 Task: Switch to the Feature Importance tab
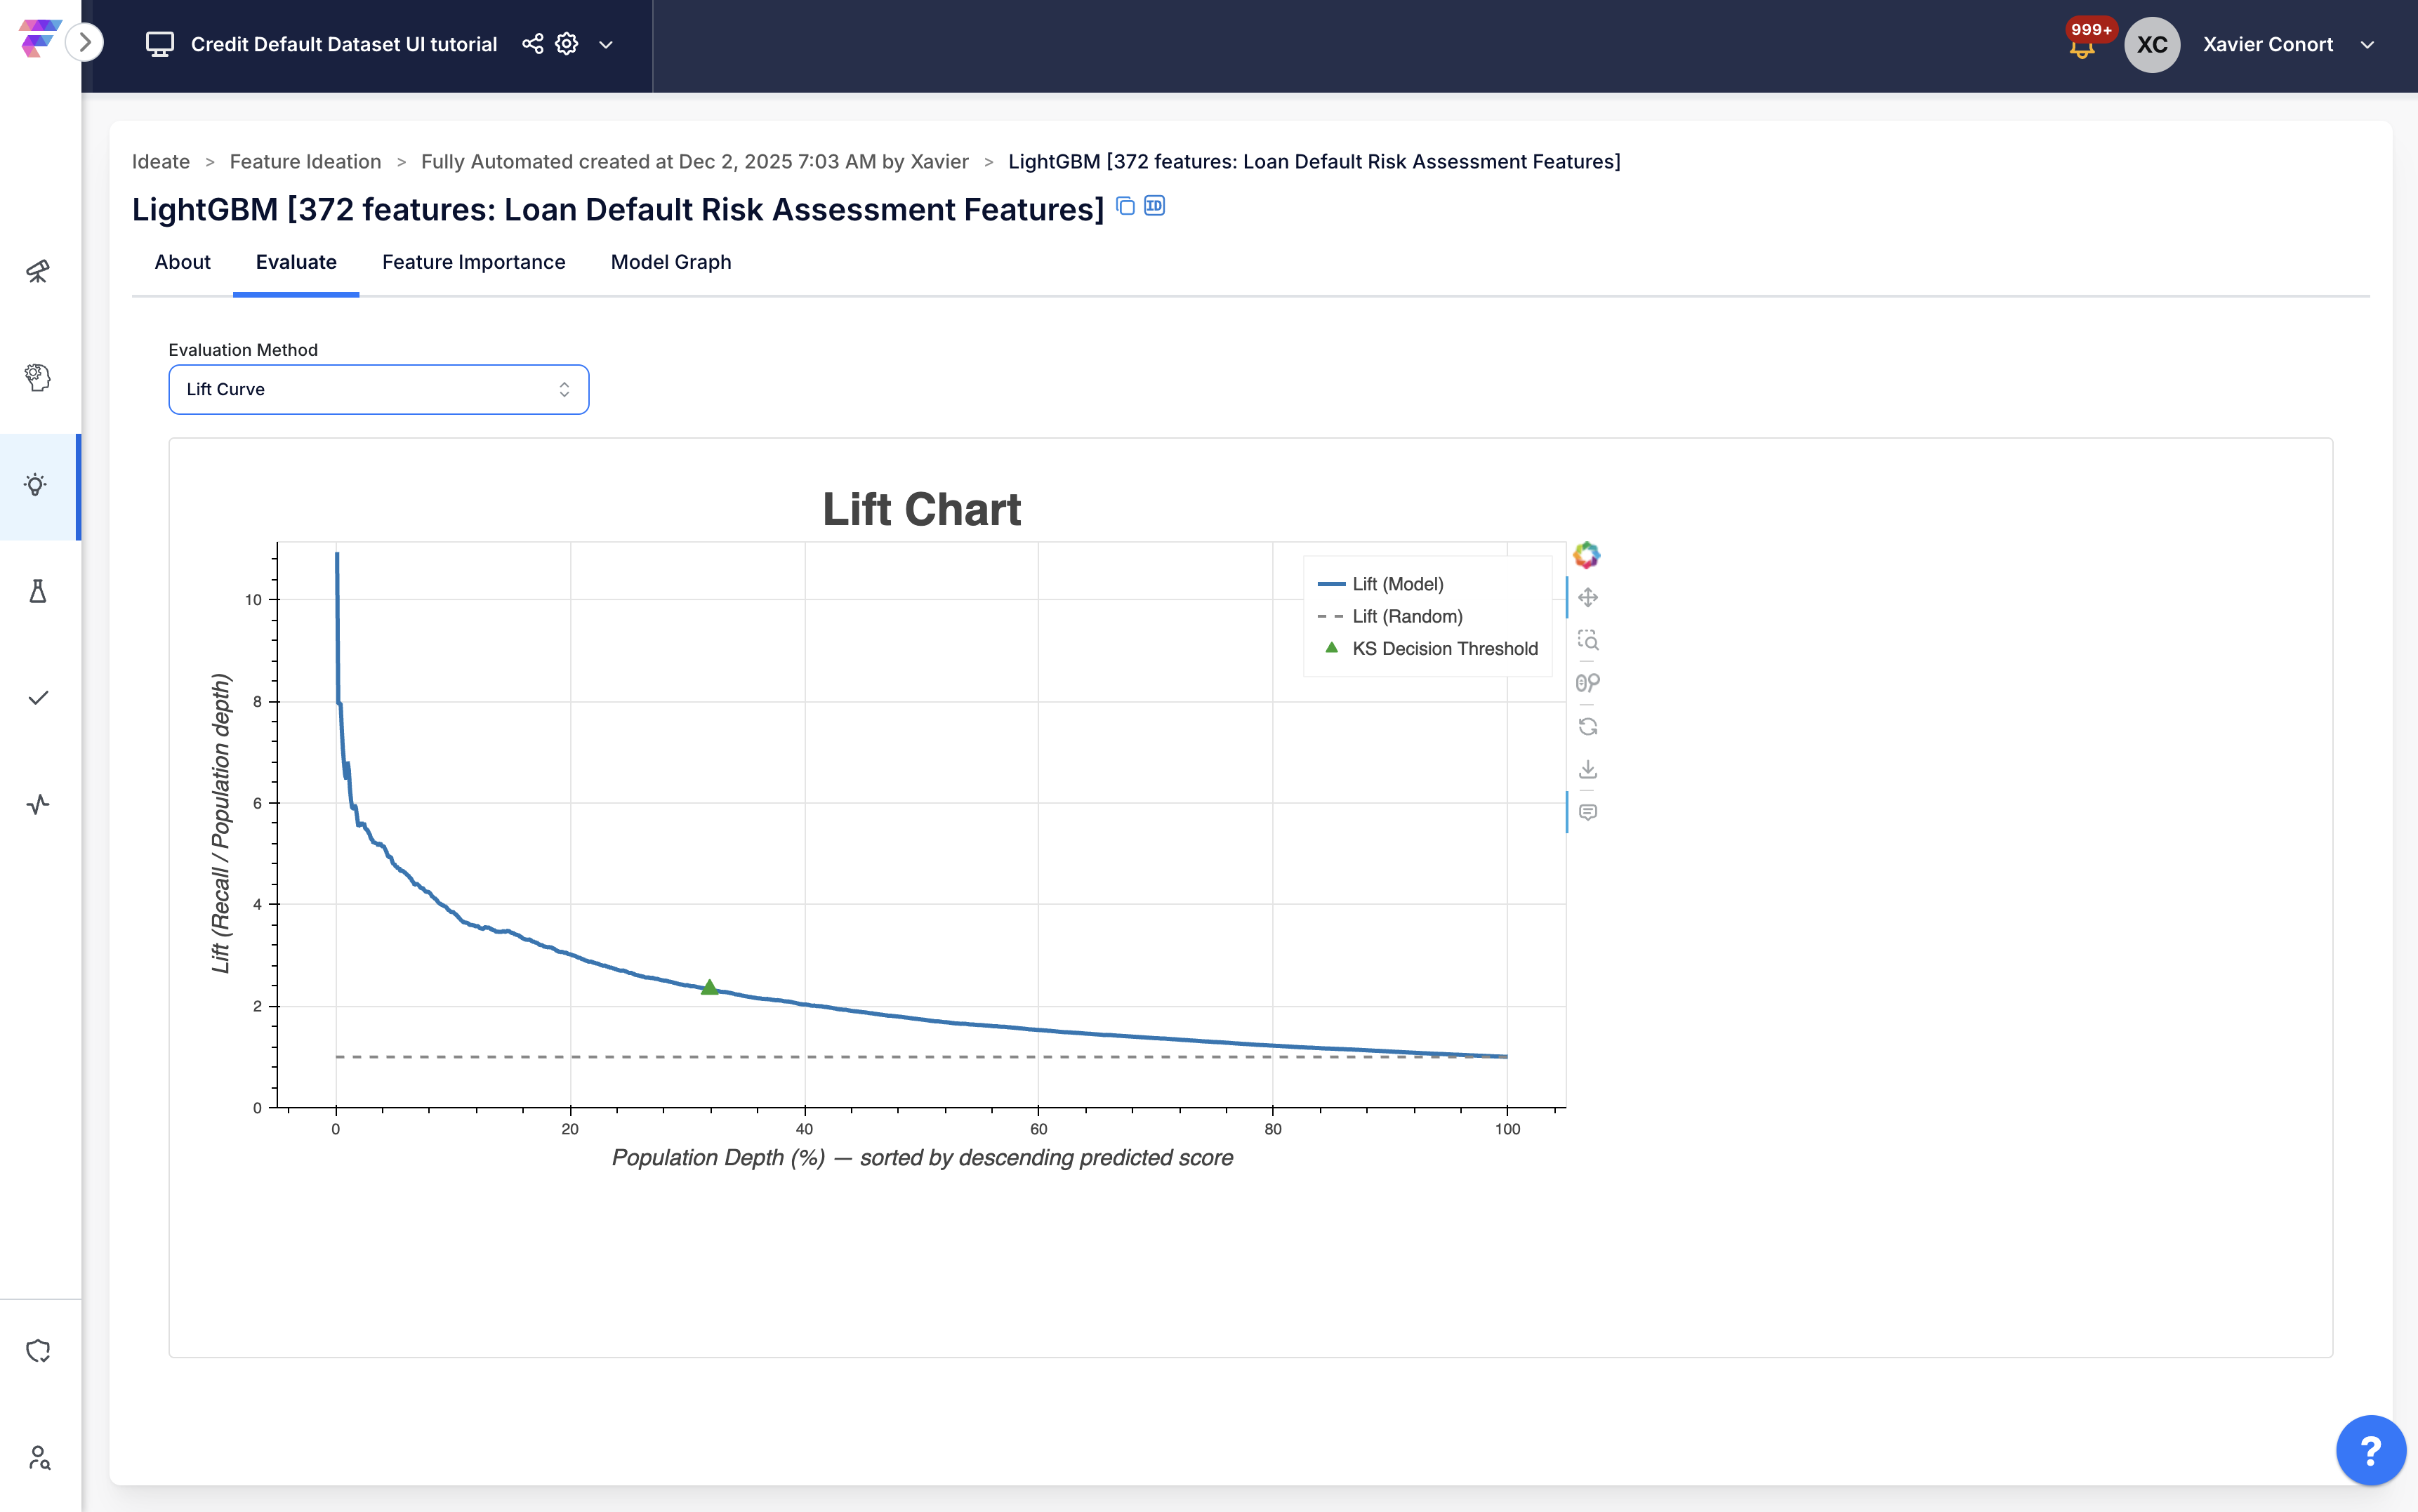[473, 262]
